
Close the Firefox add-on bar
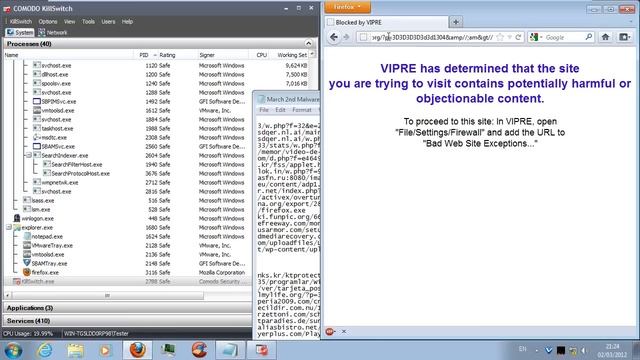coord(344,332)
